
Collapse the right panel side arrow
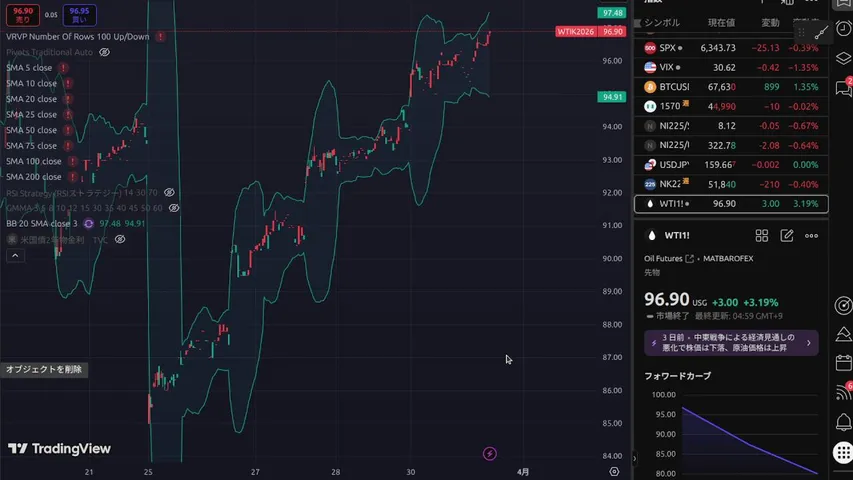(x=634, y=458)
